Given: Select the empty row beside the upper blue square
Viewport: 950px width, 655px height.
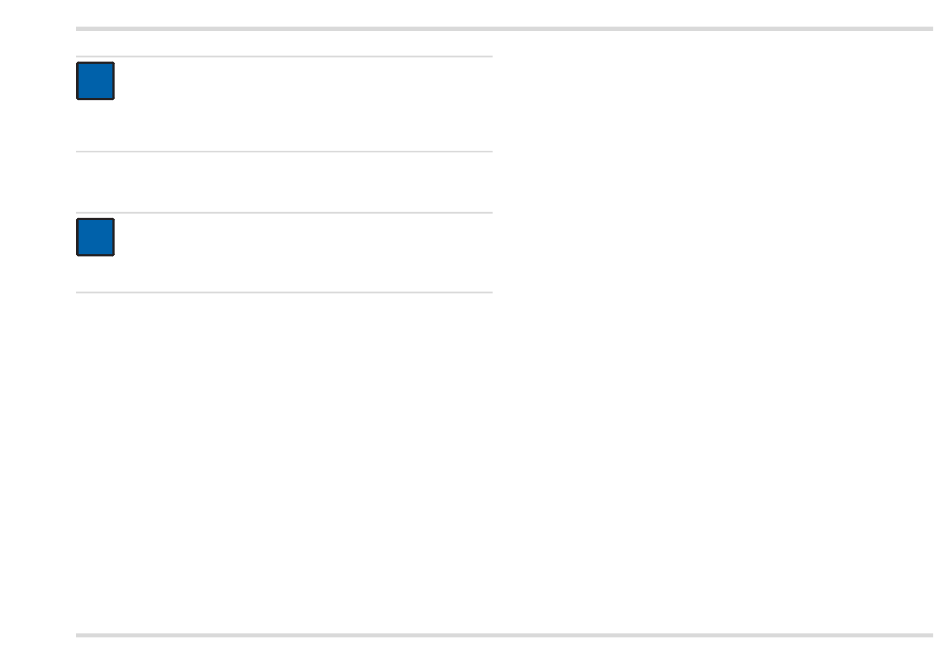Looking at the screenshot, I should pos(284,104).
